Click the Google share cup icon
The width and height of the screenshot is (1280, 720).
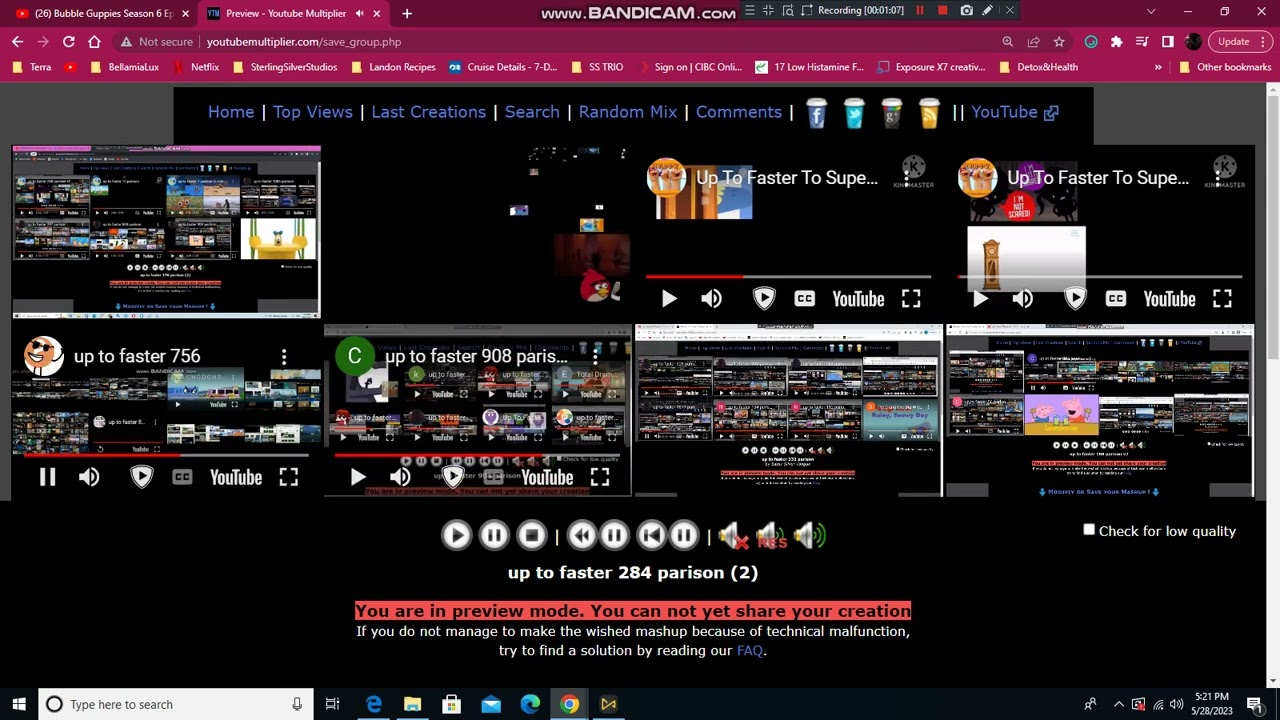click(x=892, y=113)
